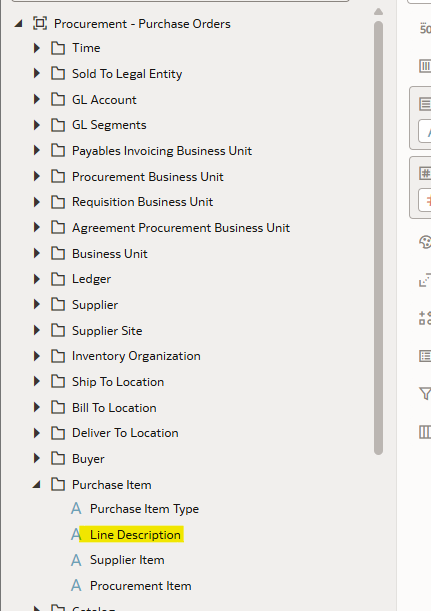431x611 pixels.
Task: Click the hash values section icon
Action: pos(425,173)
